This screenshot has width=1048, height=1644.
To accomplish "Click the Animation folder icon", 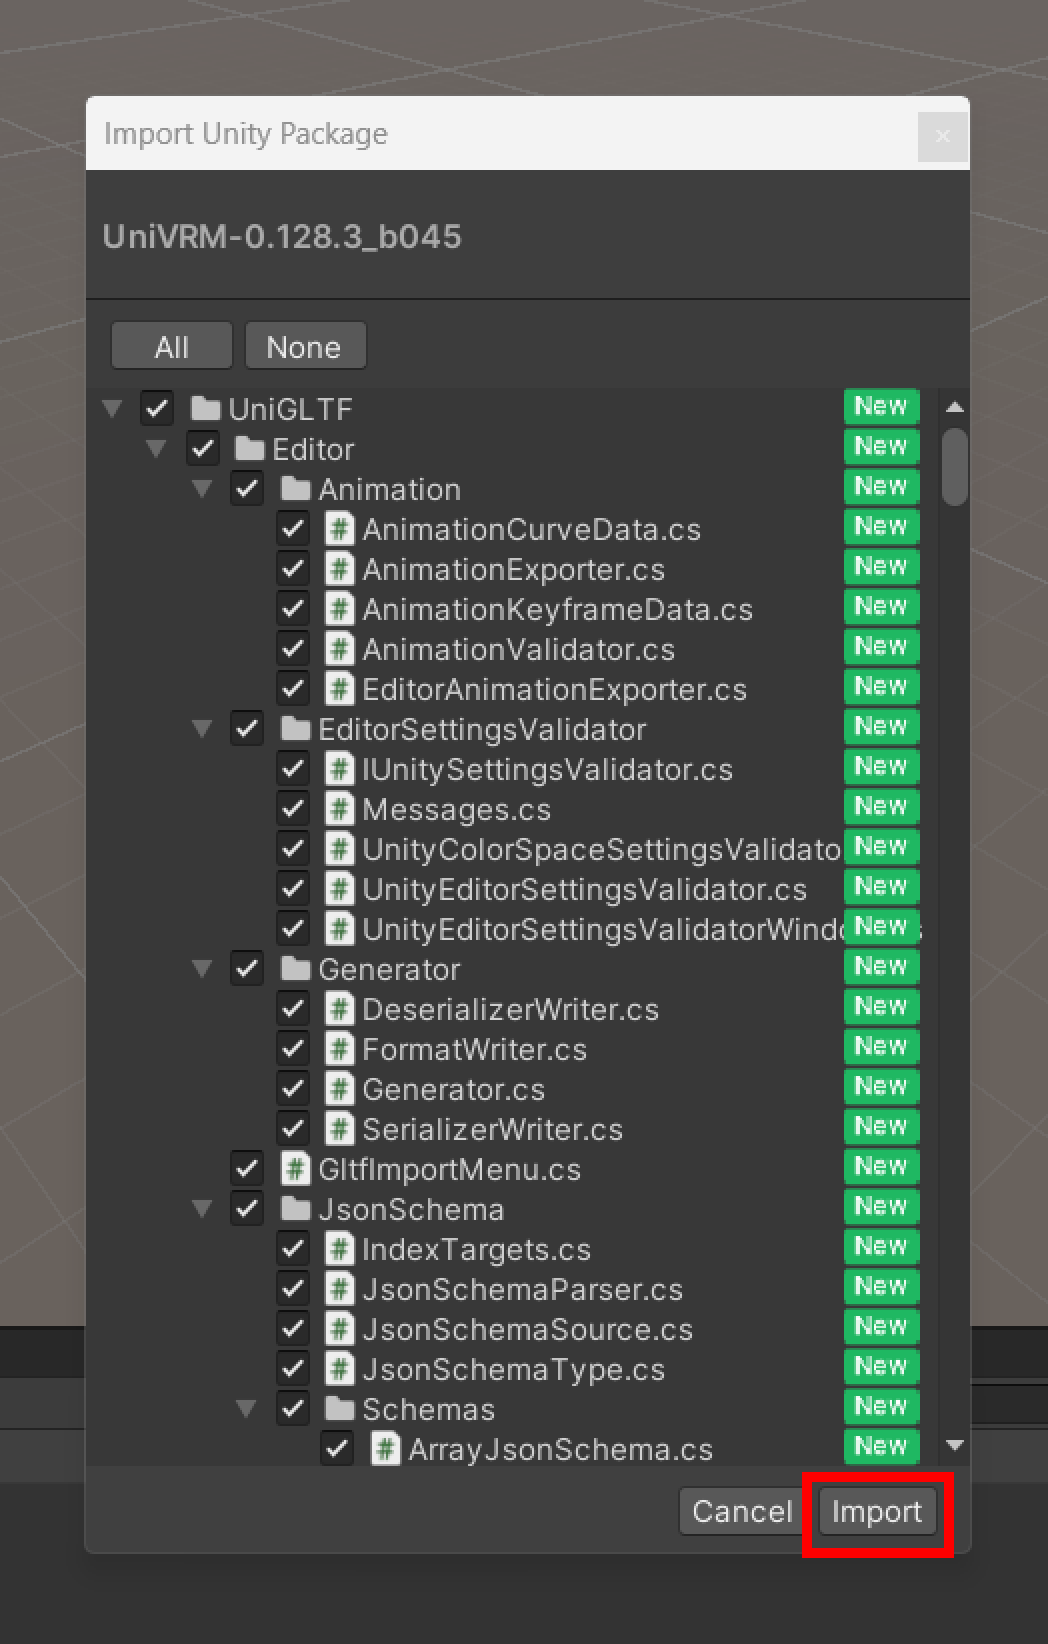I will [x=295, y=489].
